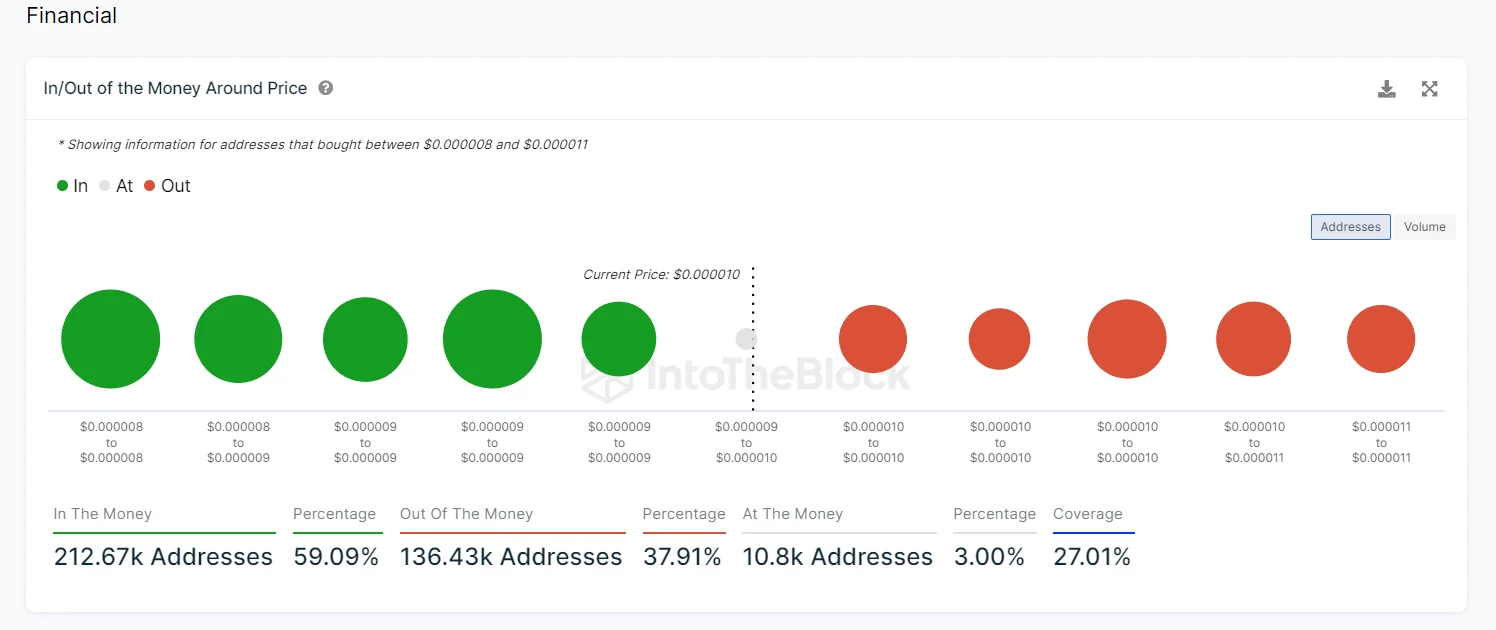Image resolution: width=1496 pixels, height=630 pixels.
Task: Click the 136.43k Addresses value
Action: pos(510,557)
